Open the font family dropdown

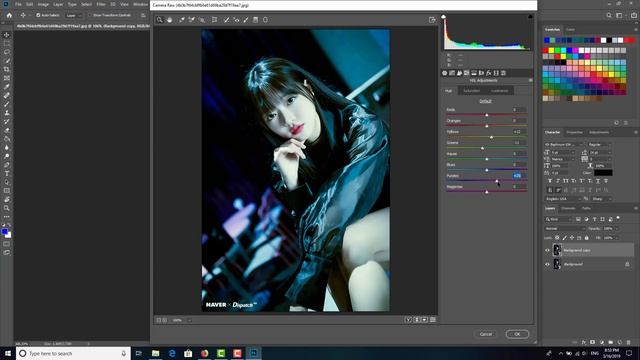[x=564, y=144]
